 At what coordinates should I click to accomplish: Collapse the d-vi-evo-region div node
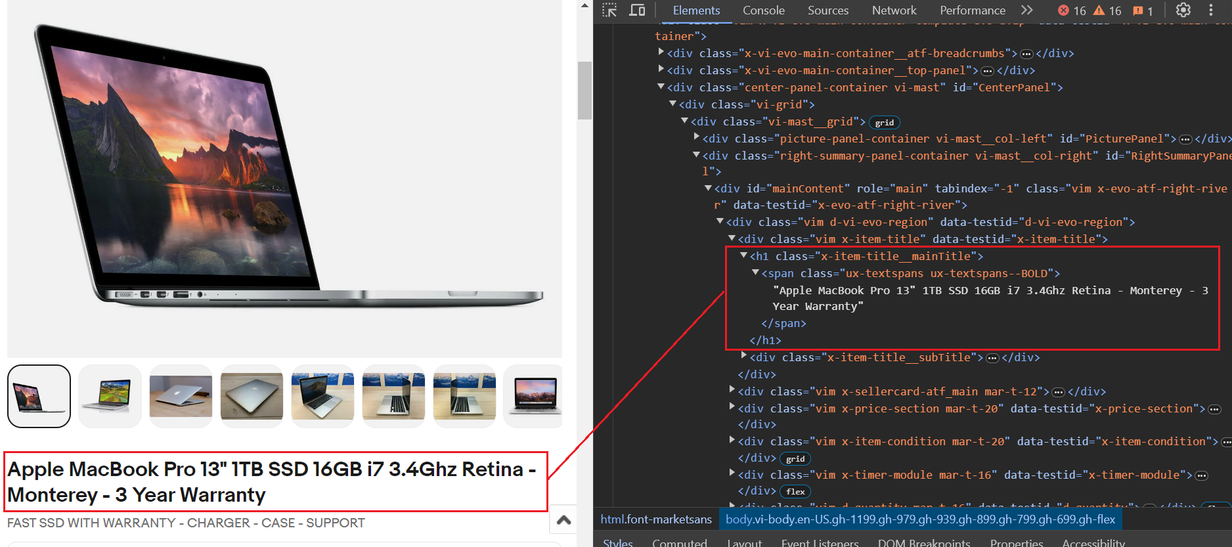point(720,222)
